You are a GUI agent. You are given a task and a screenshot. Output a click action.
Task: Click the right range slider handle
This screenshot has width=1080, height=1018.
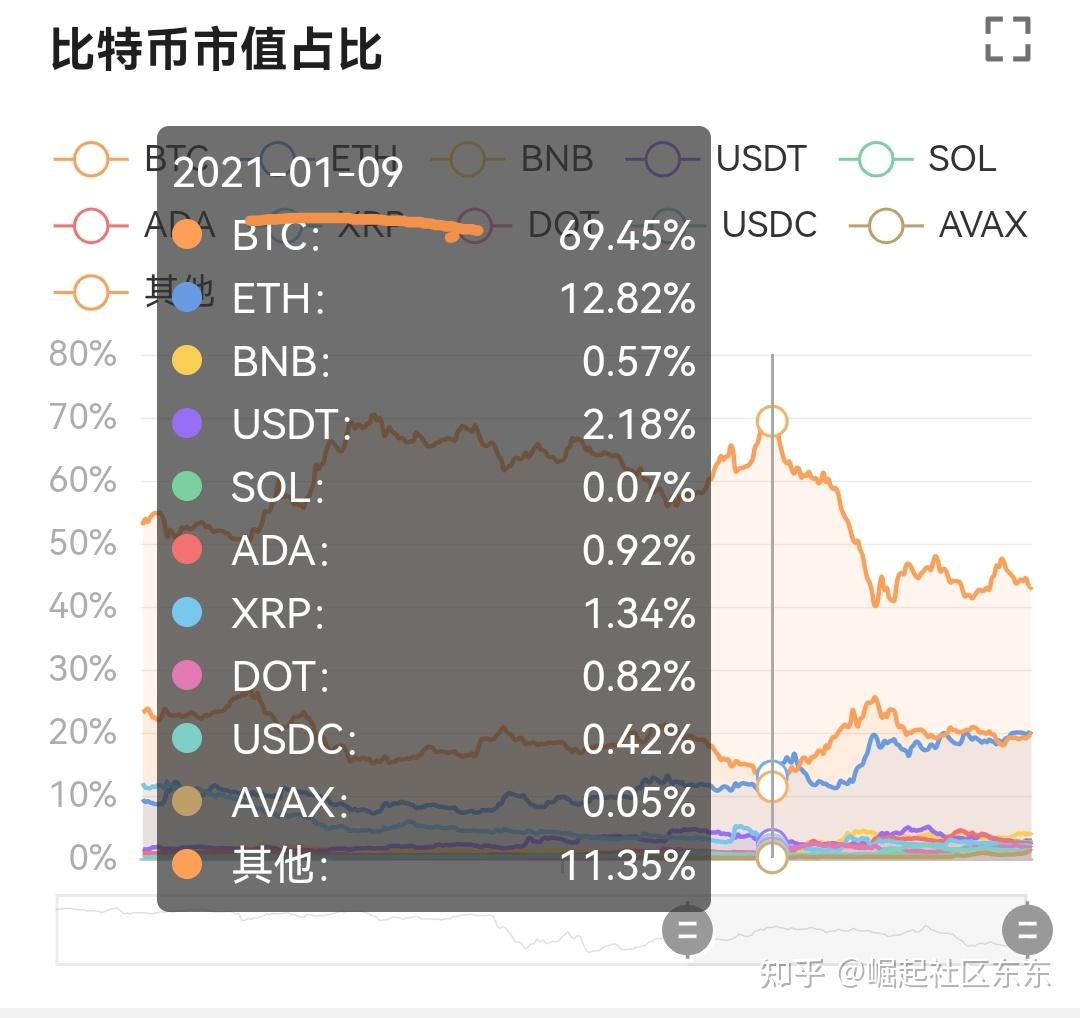(x=1027, y=931)
